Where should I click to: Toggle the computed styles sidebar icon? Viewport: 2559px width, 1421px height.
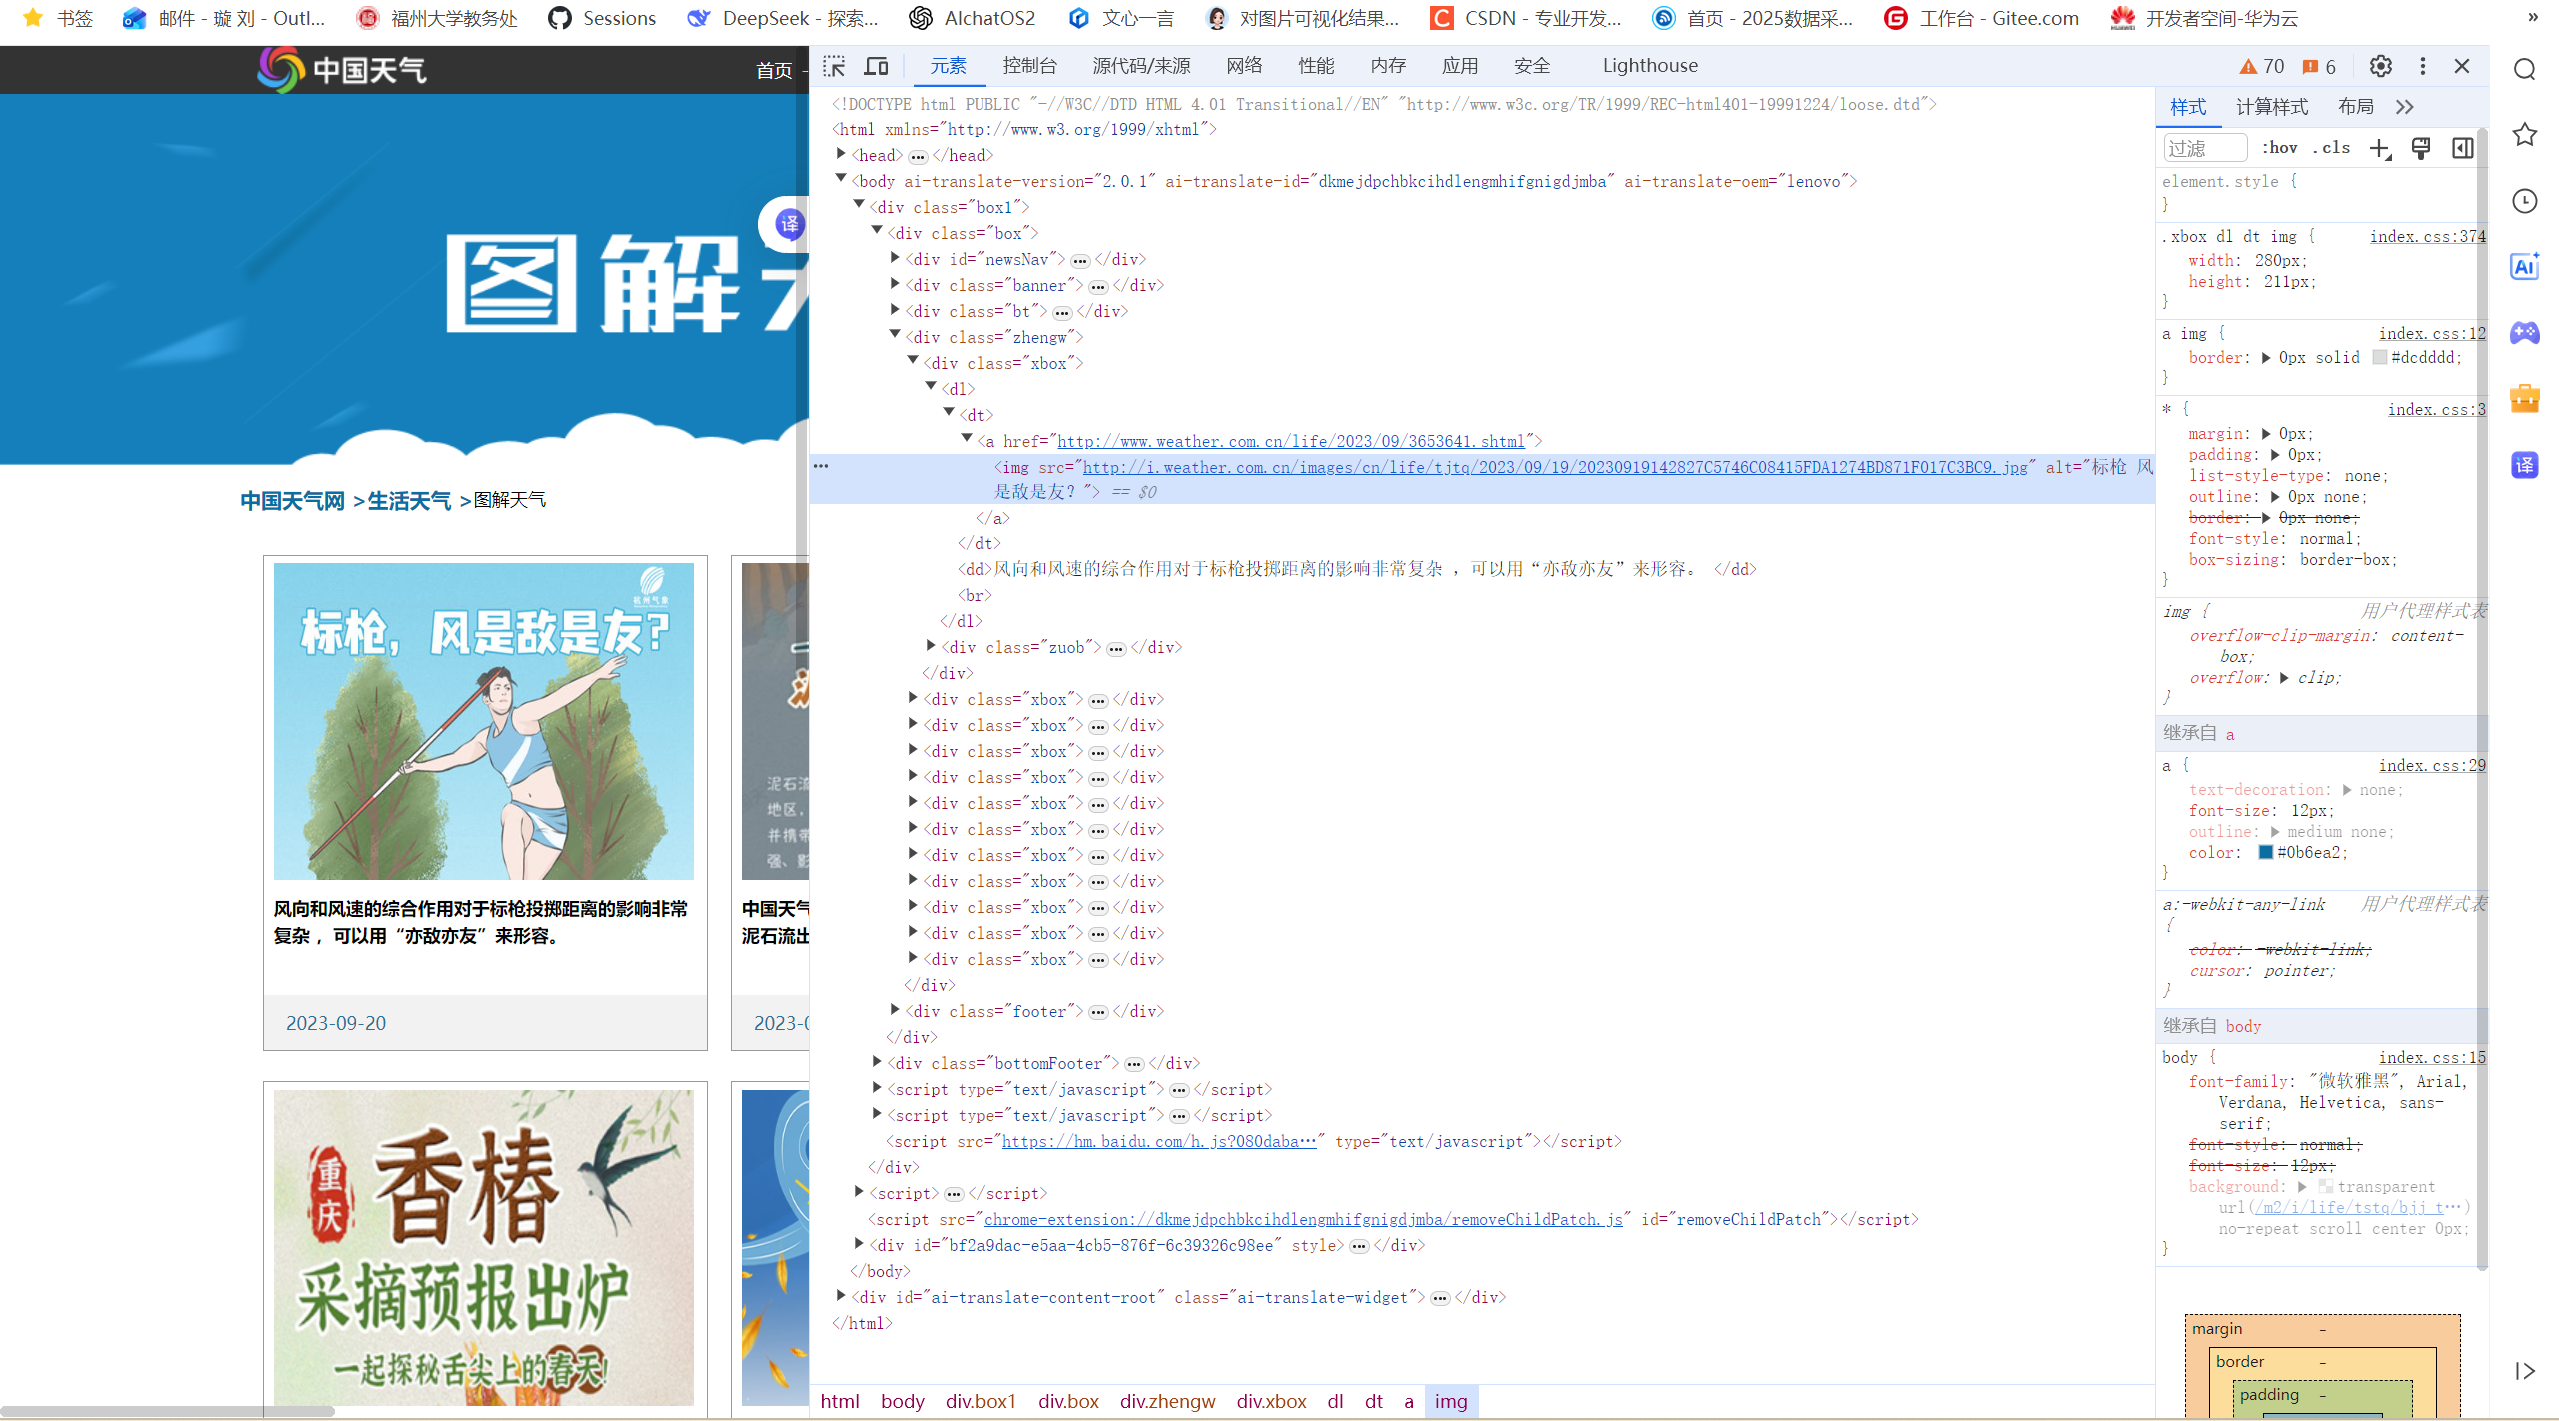[2462, 148]
